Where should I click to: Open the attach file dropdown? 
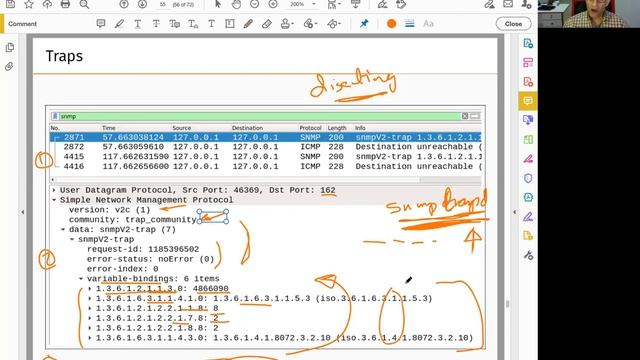tap(311, 24)
